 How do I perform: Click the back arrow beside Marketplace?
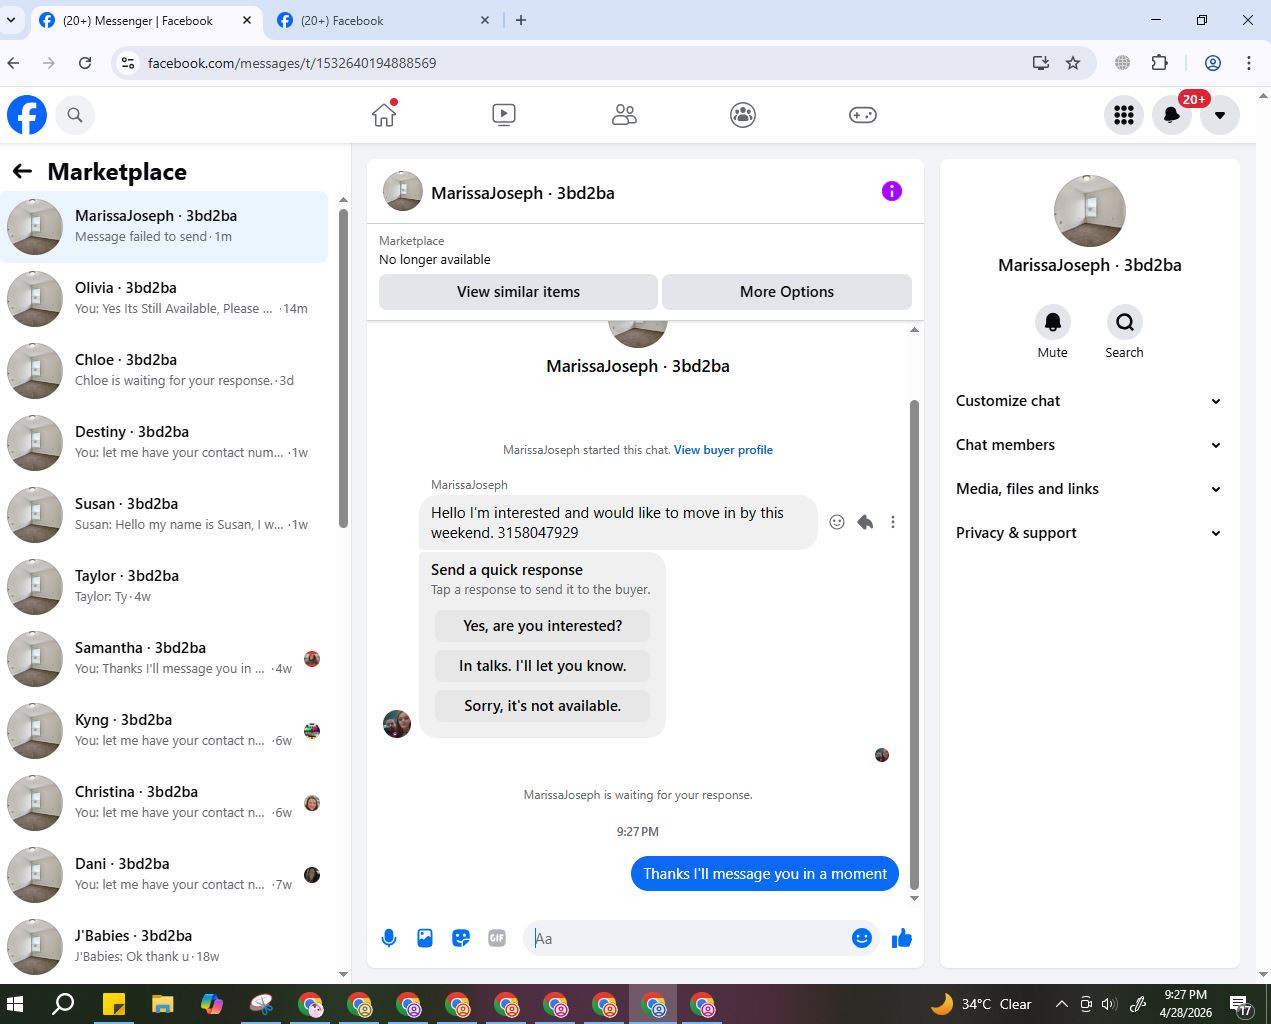pyautogui.click(x=22, y=172)
